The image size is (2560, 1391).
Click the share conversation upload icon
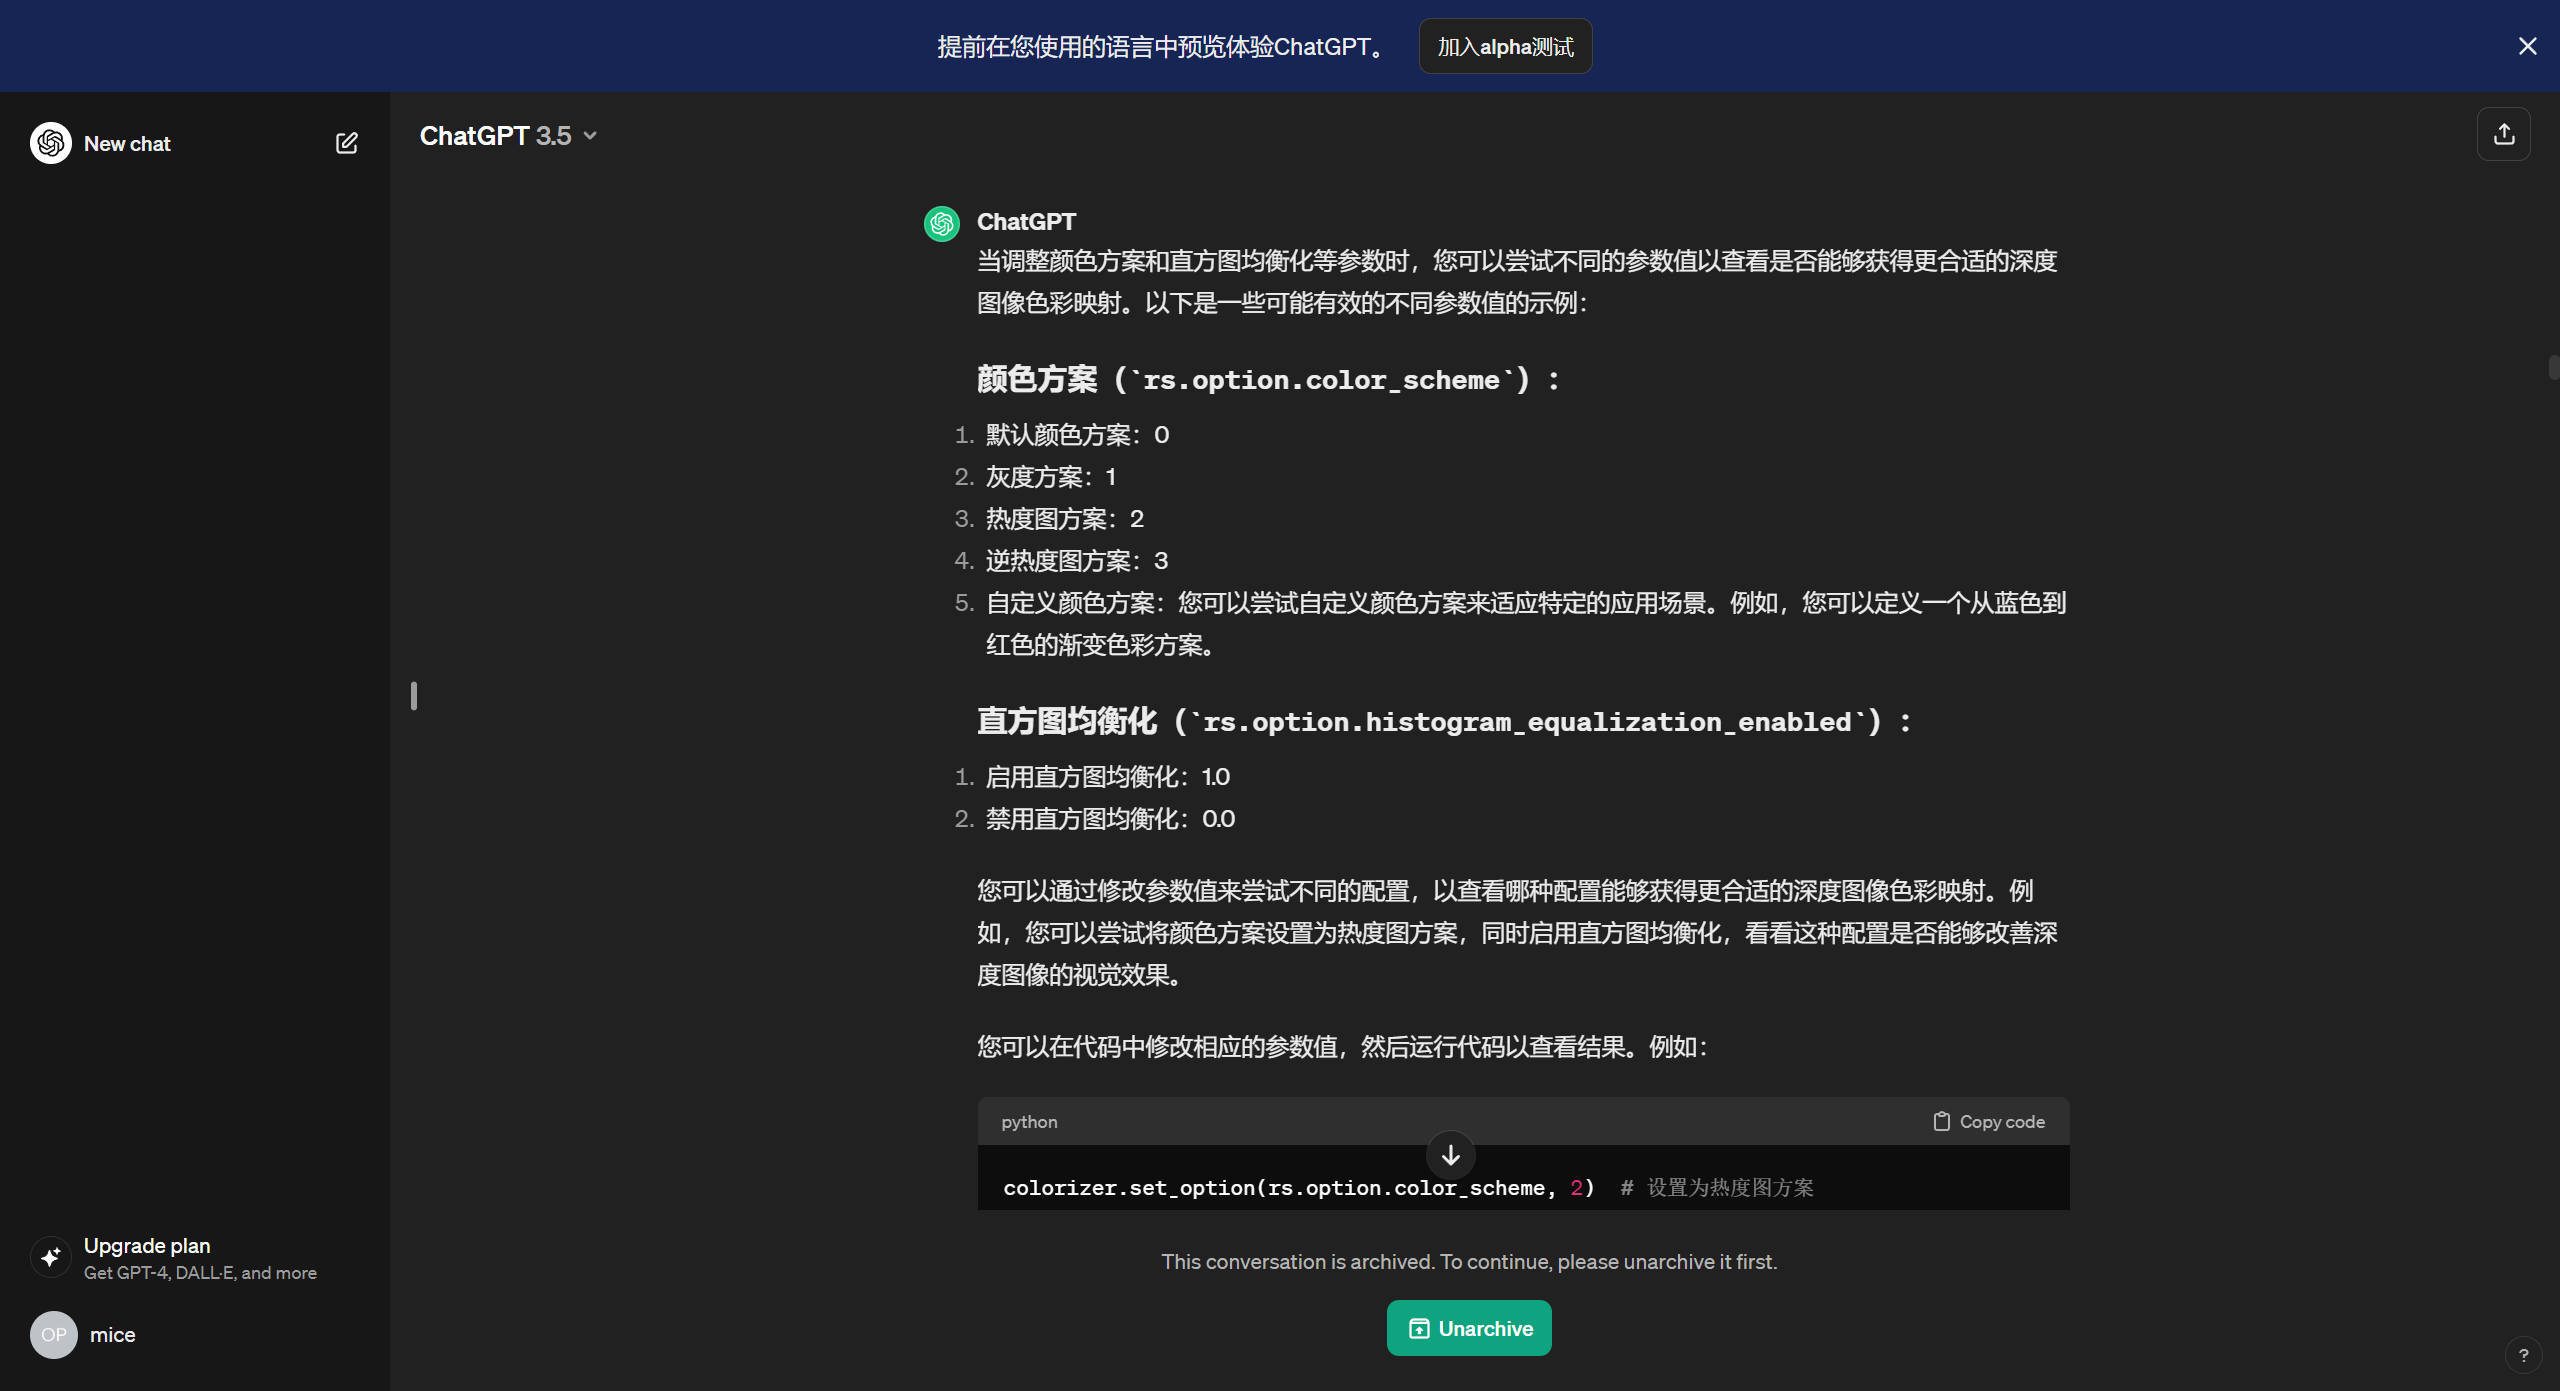[x=2503, y=134]
